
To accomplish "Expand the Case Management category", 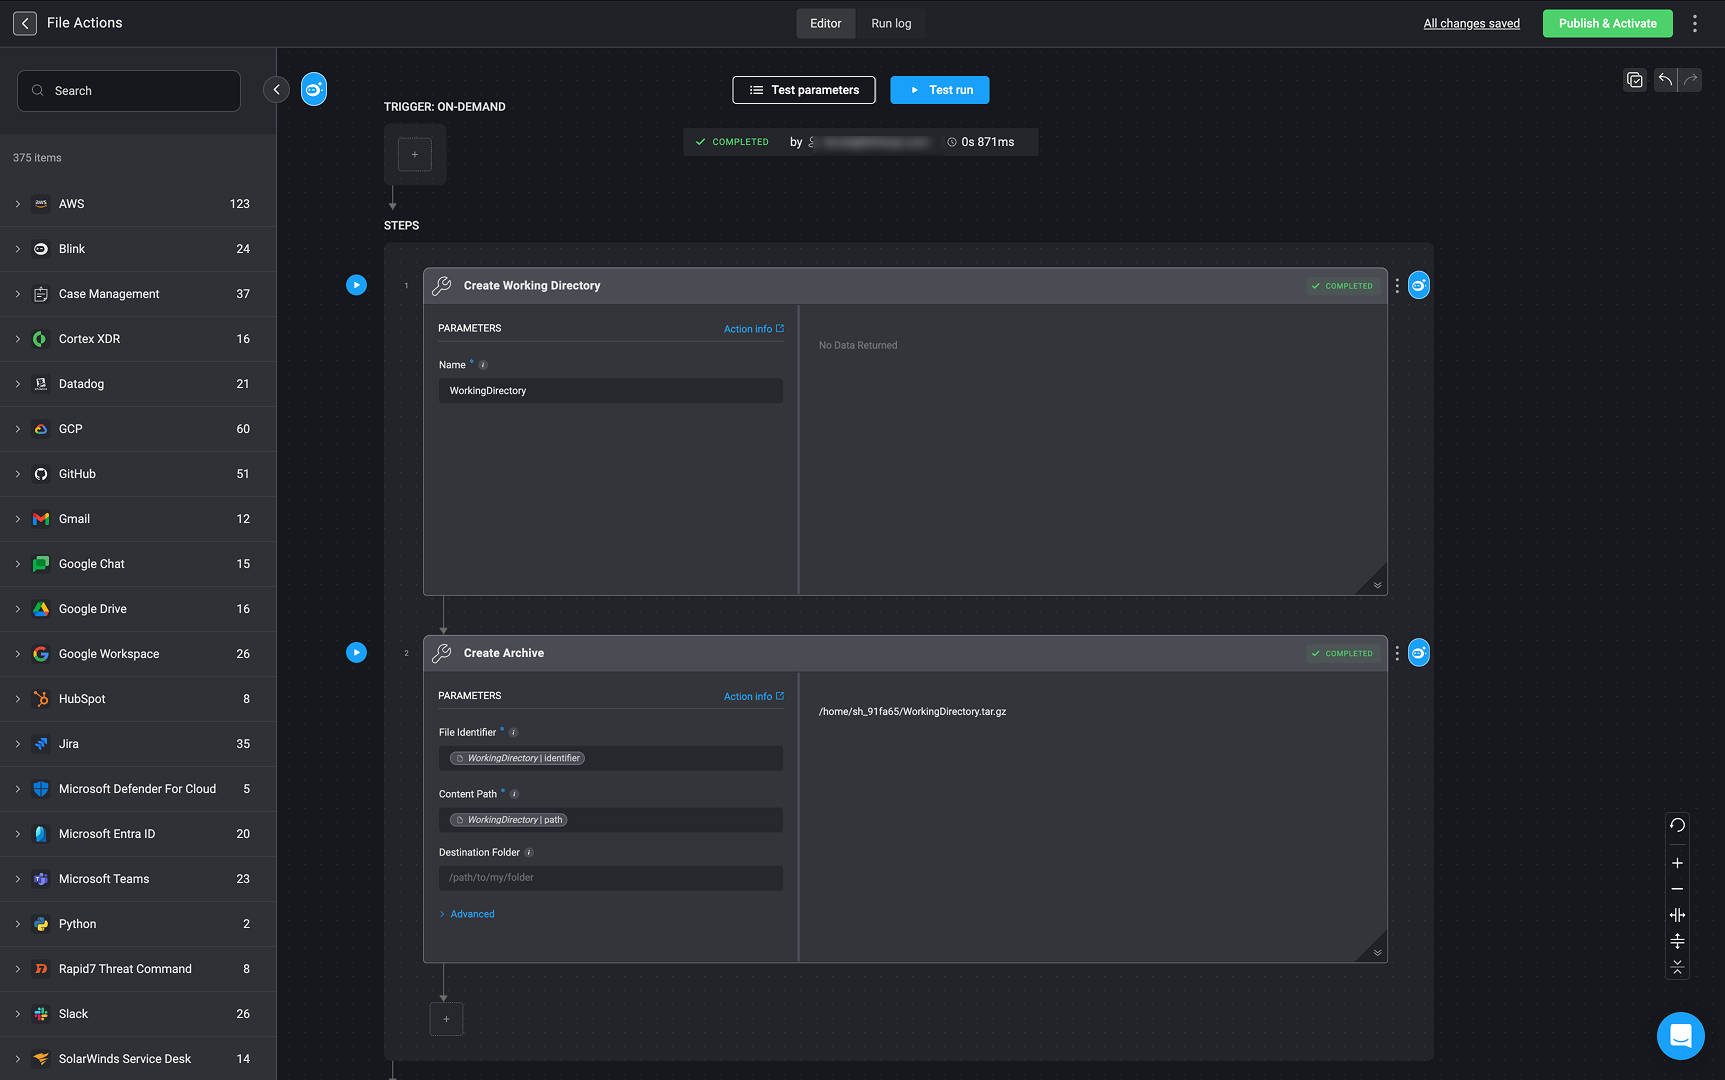I will coord(17,294).
